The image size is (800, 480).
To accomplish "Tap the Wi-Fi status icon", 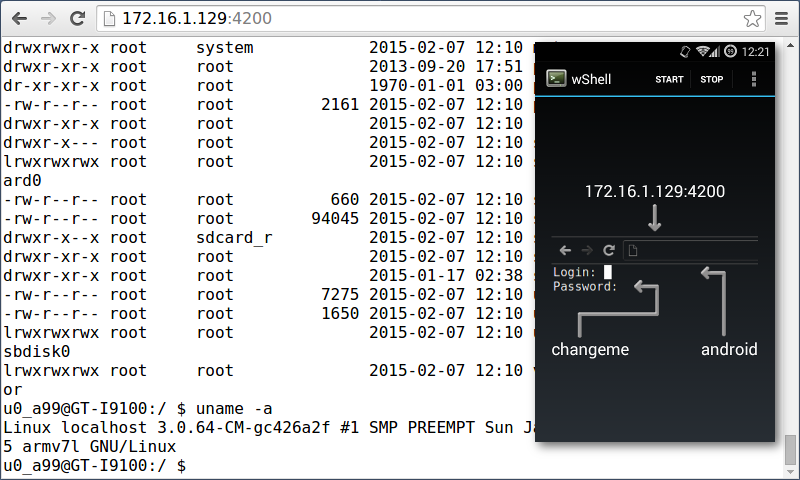I will (703, 52).
